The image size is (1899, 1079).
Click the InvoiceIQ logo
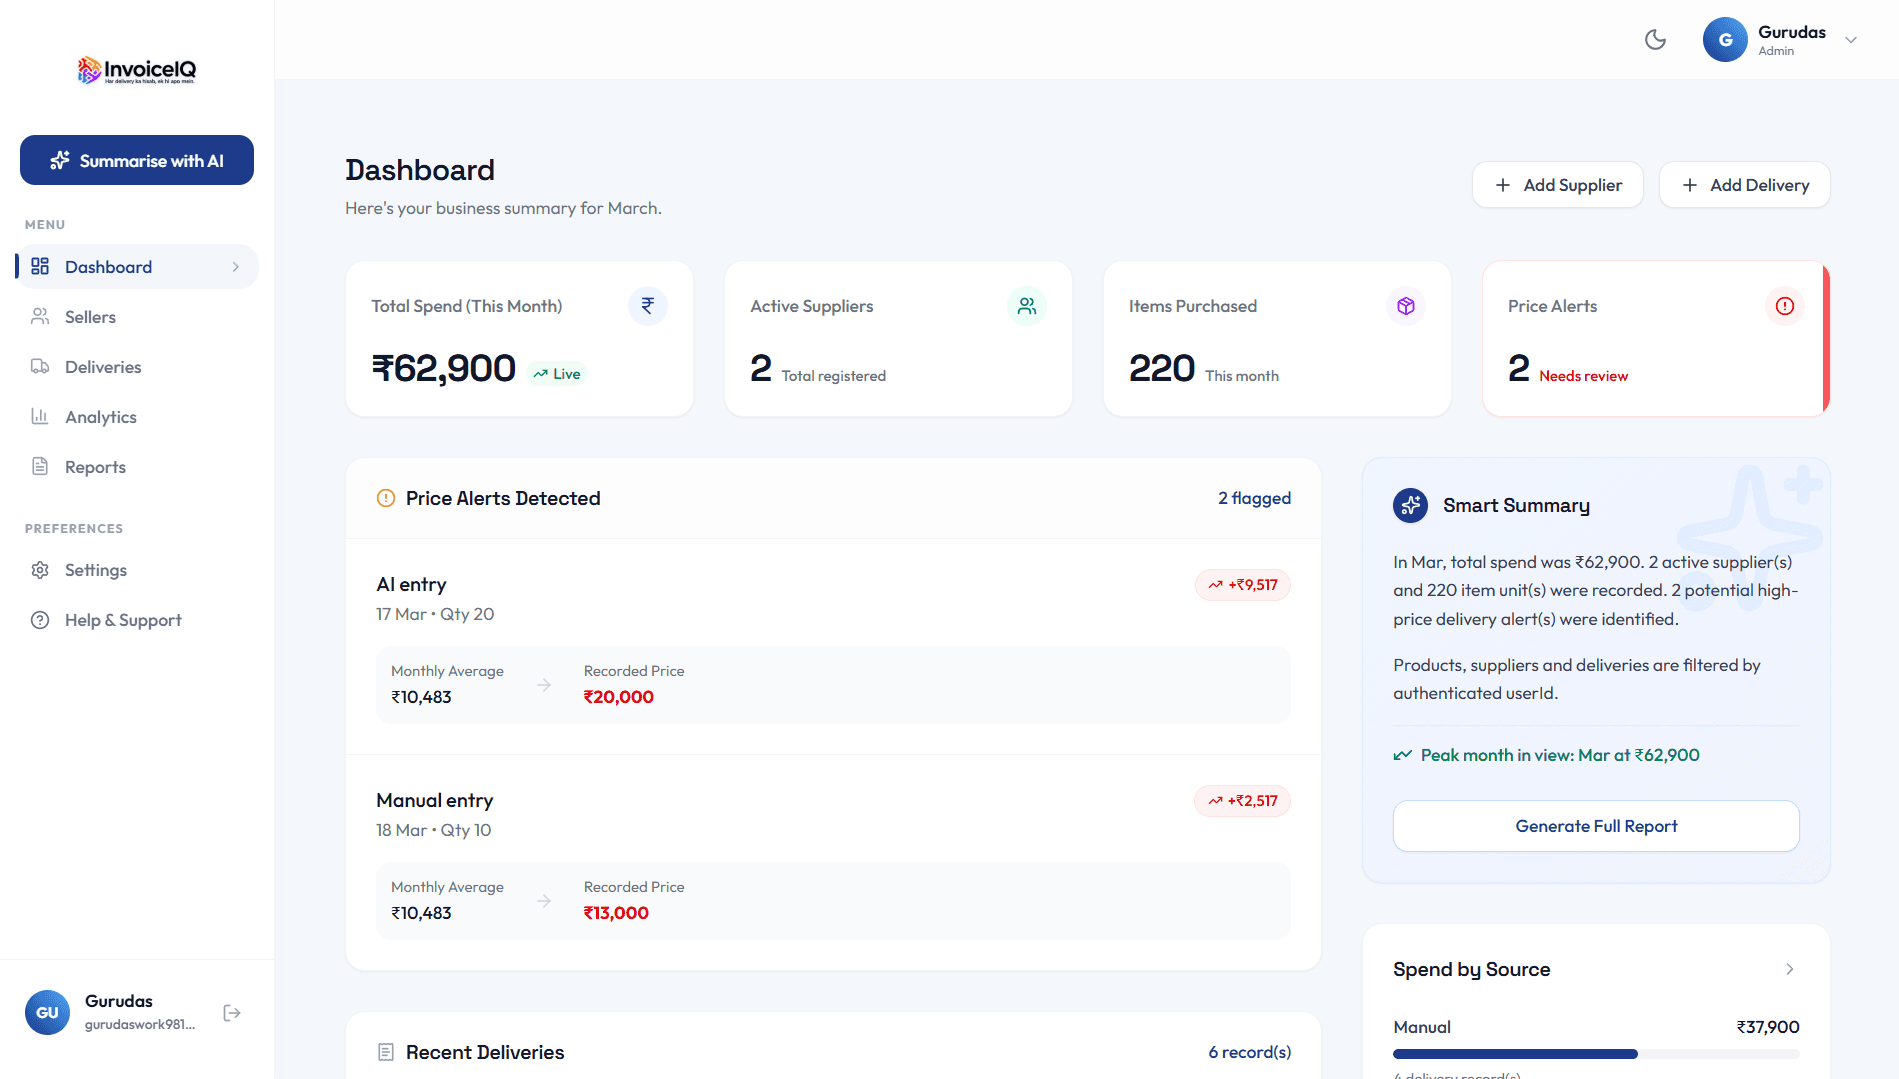[x=137, y=70]
